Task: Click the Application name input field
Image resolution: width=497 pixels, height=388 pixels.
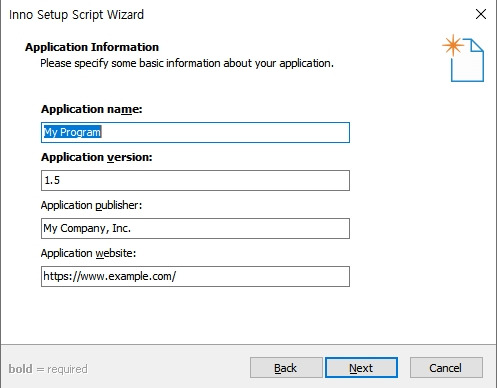Action: point(195,133)
